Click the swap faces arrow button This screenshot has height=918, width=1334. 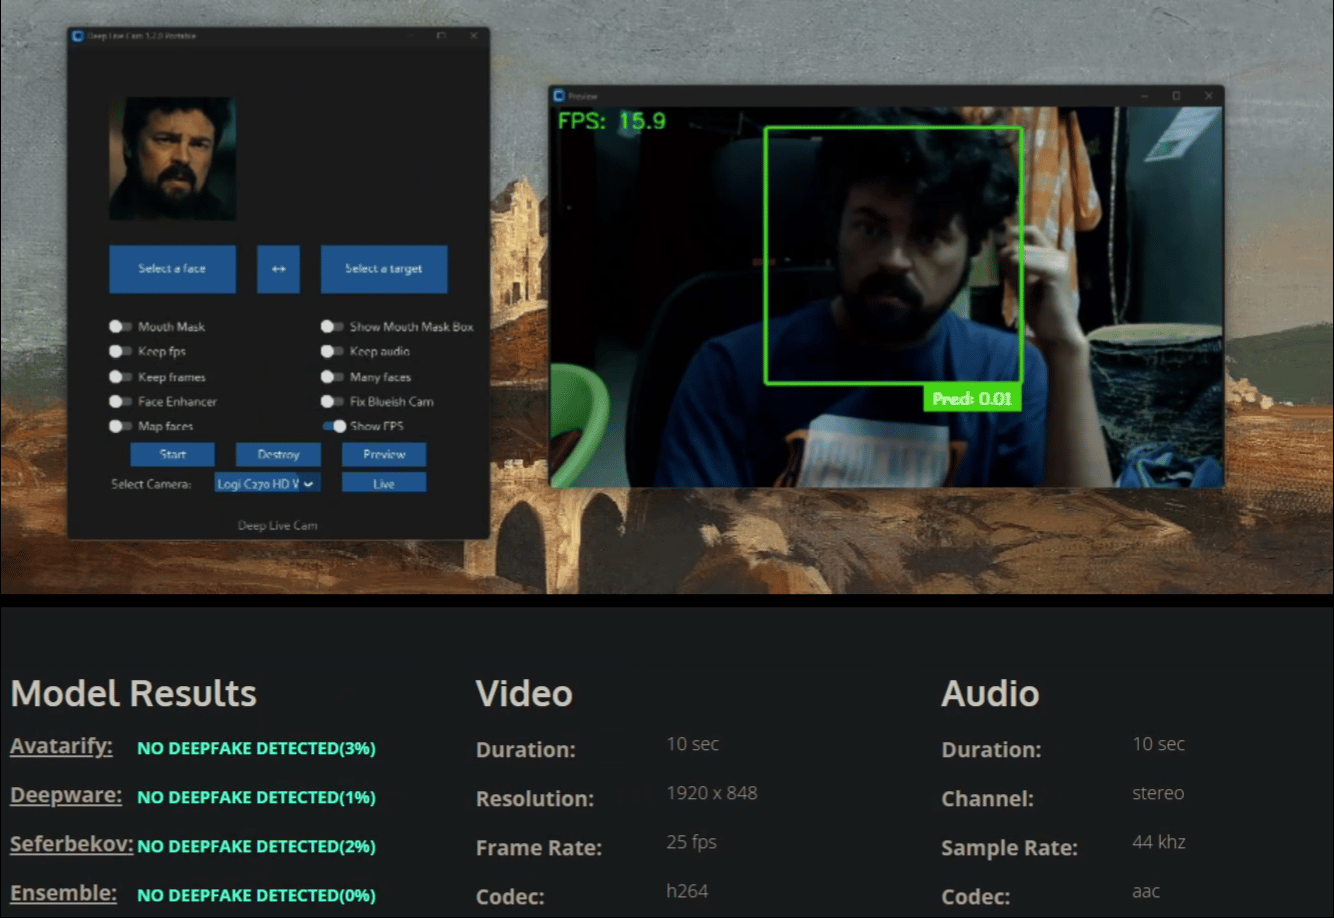click(278, 269)
